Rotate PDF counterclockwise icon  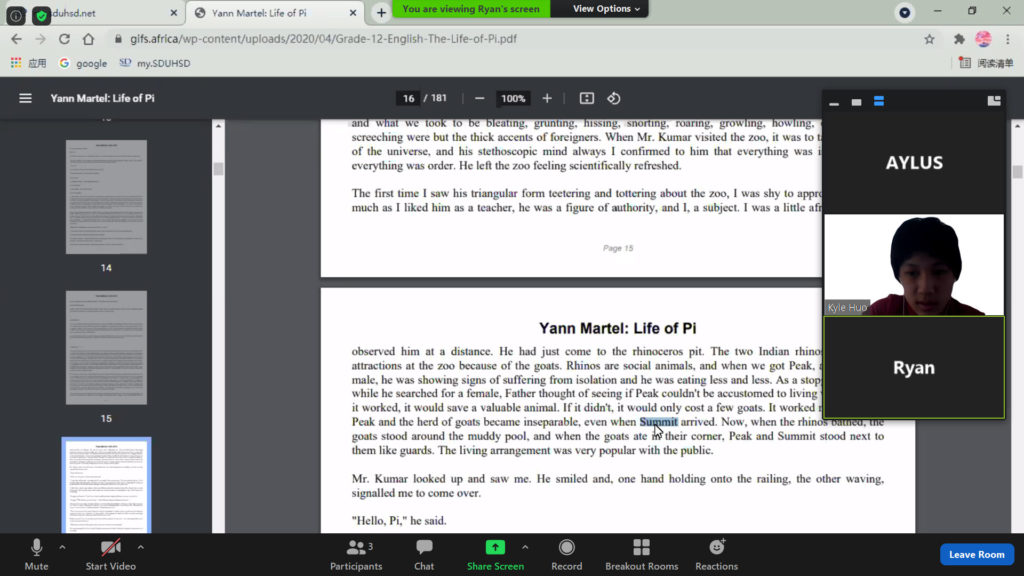click(x=614, y=99)
